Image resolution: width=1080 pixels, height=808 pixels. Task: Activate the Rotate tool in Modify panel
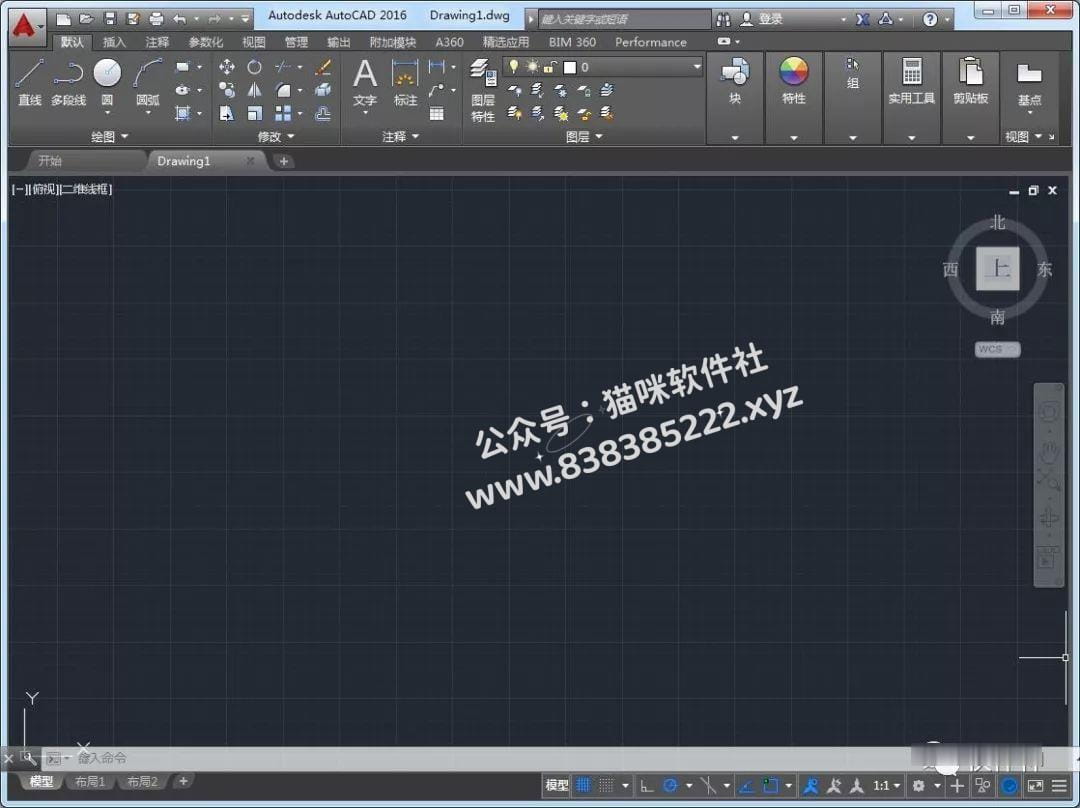[254, 67]
